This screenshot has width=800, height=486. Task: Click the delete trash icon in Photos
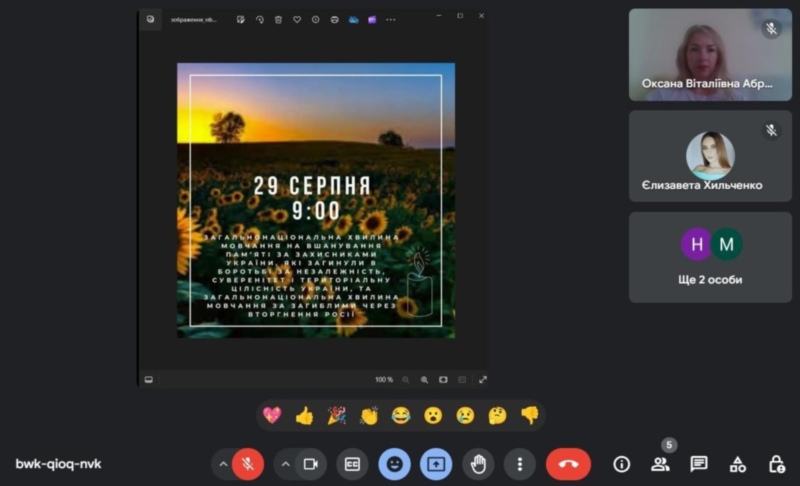(278, 18)
